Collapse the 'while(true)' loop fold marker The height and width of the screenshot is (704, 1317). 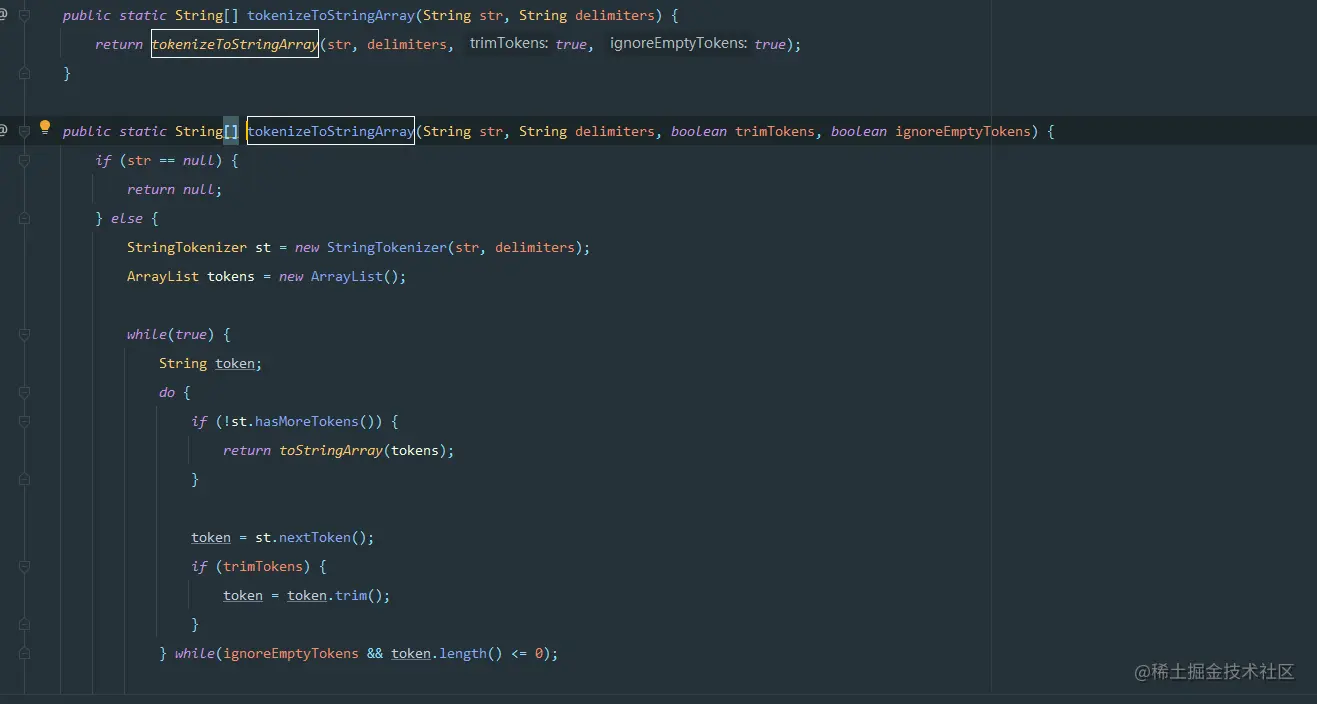click(24, 334)
